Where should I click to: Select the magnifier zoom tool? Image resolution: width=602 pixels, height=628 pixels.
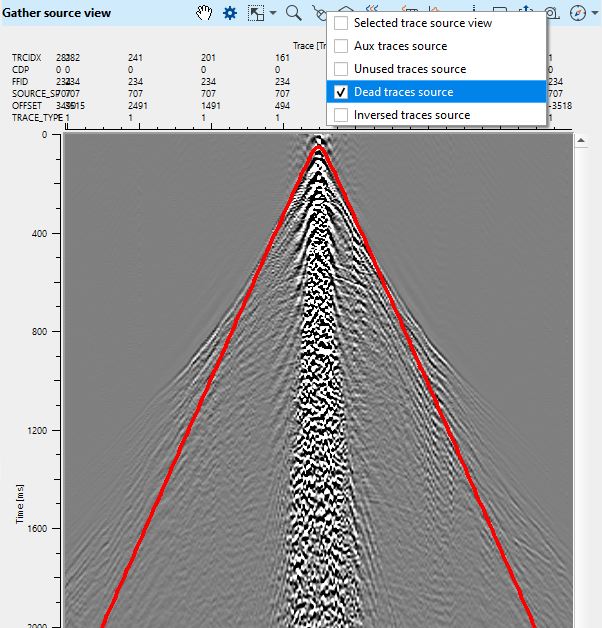pyautogui.click(x=294, y=13)
